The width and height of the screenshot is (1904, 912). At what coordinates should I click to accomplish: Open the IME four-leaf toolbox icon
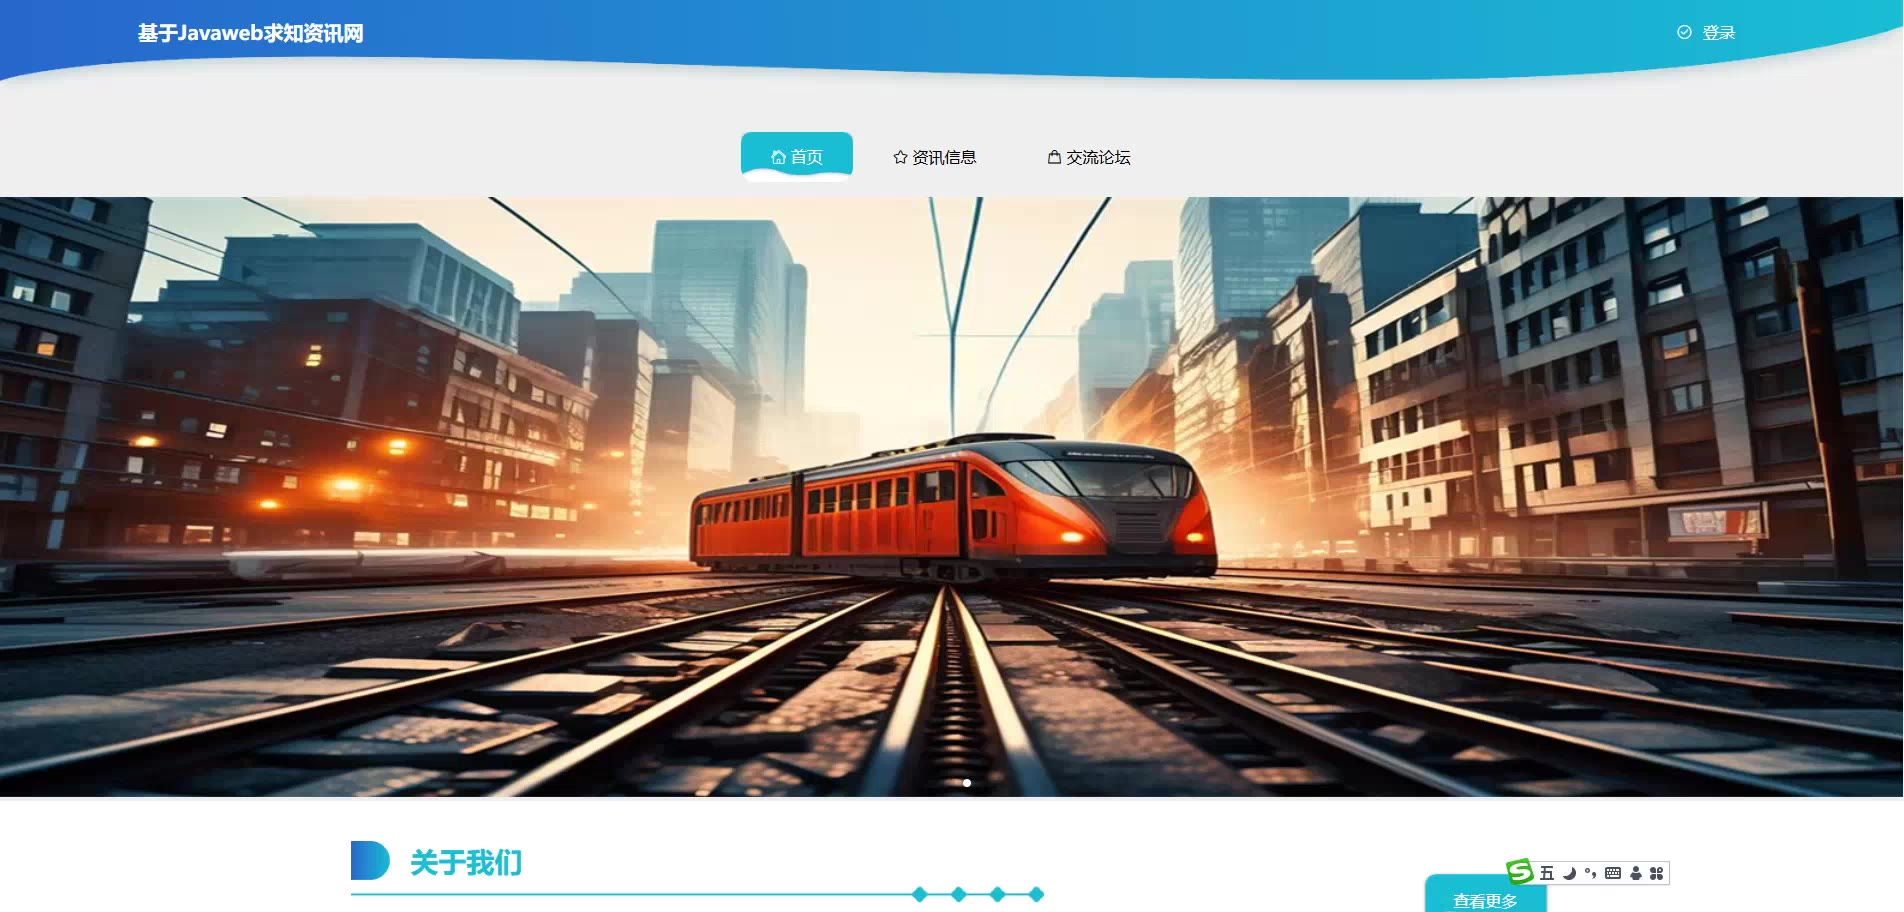pyautogui.click(x=1656, y=873)
